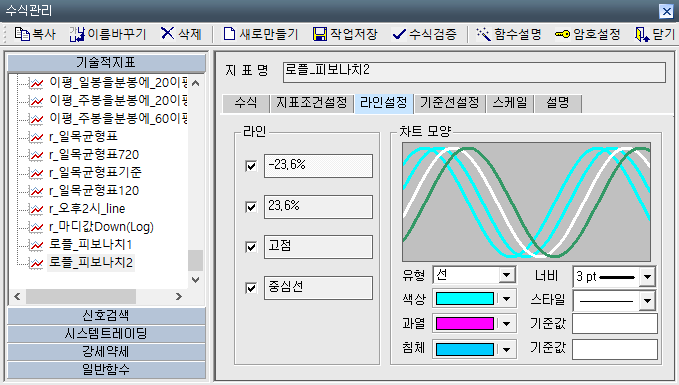
Task: Open the 너비 width dropdown
Action: pyautogui.click(x=647, y=276)
